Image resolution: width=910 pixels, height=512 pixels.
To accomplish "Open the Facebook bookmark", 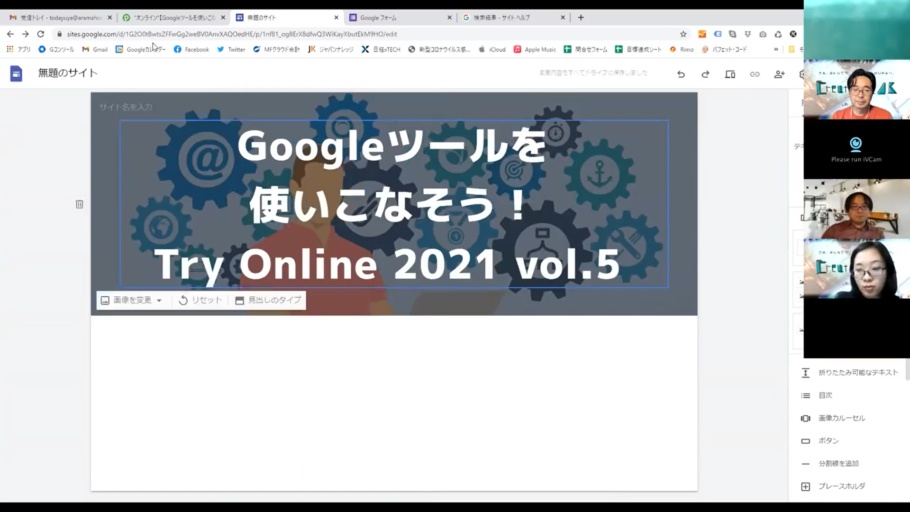I will coord(191,49).
